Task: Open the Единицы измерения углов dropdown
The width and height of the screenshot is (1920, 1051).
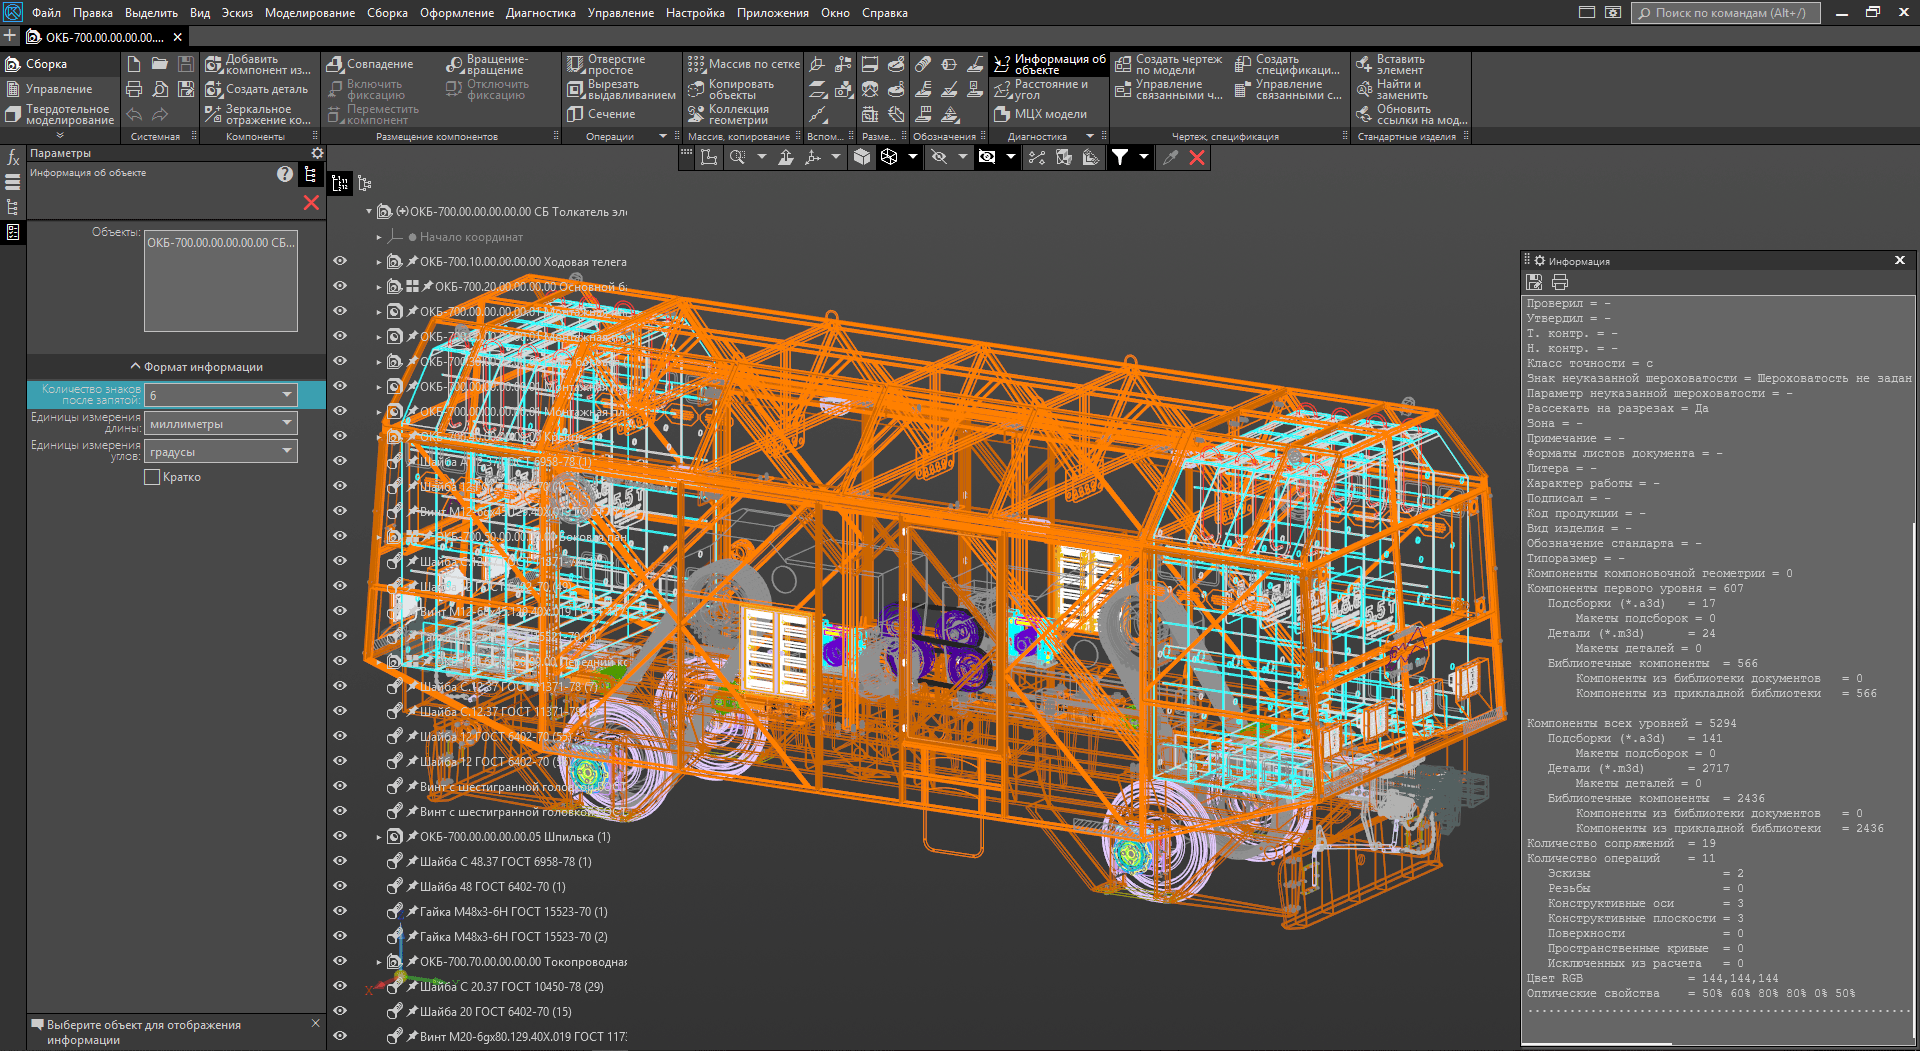Action: [221, 452]
